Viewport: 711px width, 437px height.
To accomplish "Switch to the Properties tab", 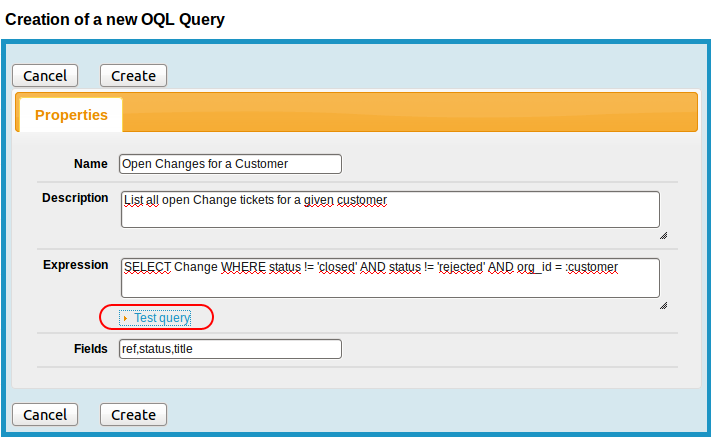I will 71,115.
